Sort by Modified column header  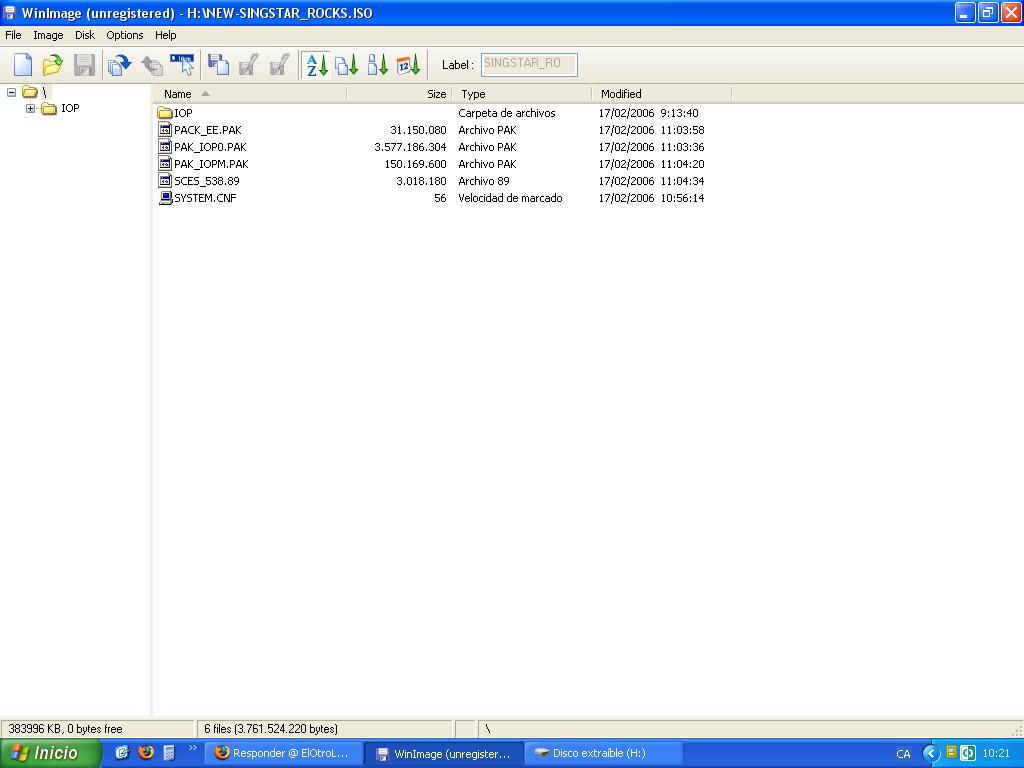click(662, 94)
